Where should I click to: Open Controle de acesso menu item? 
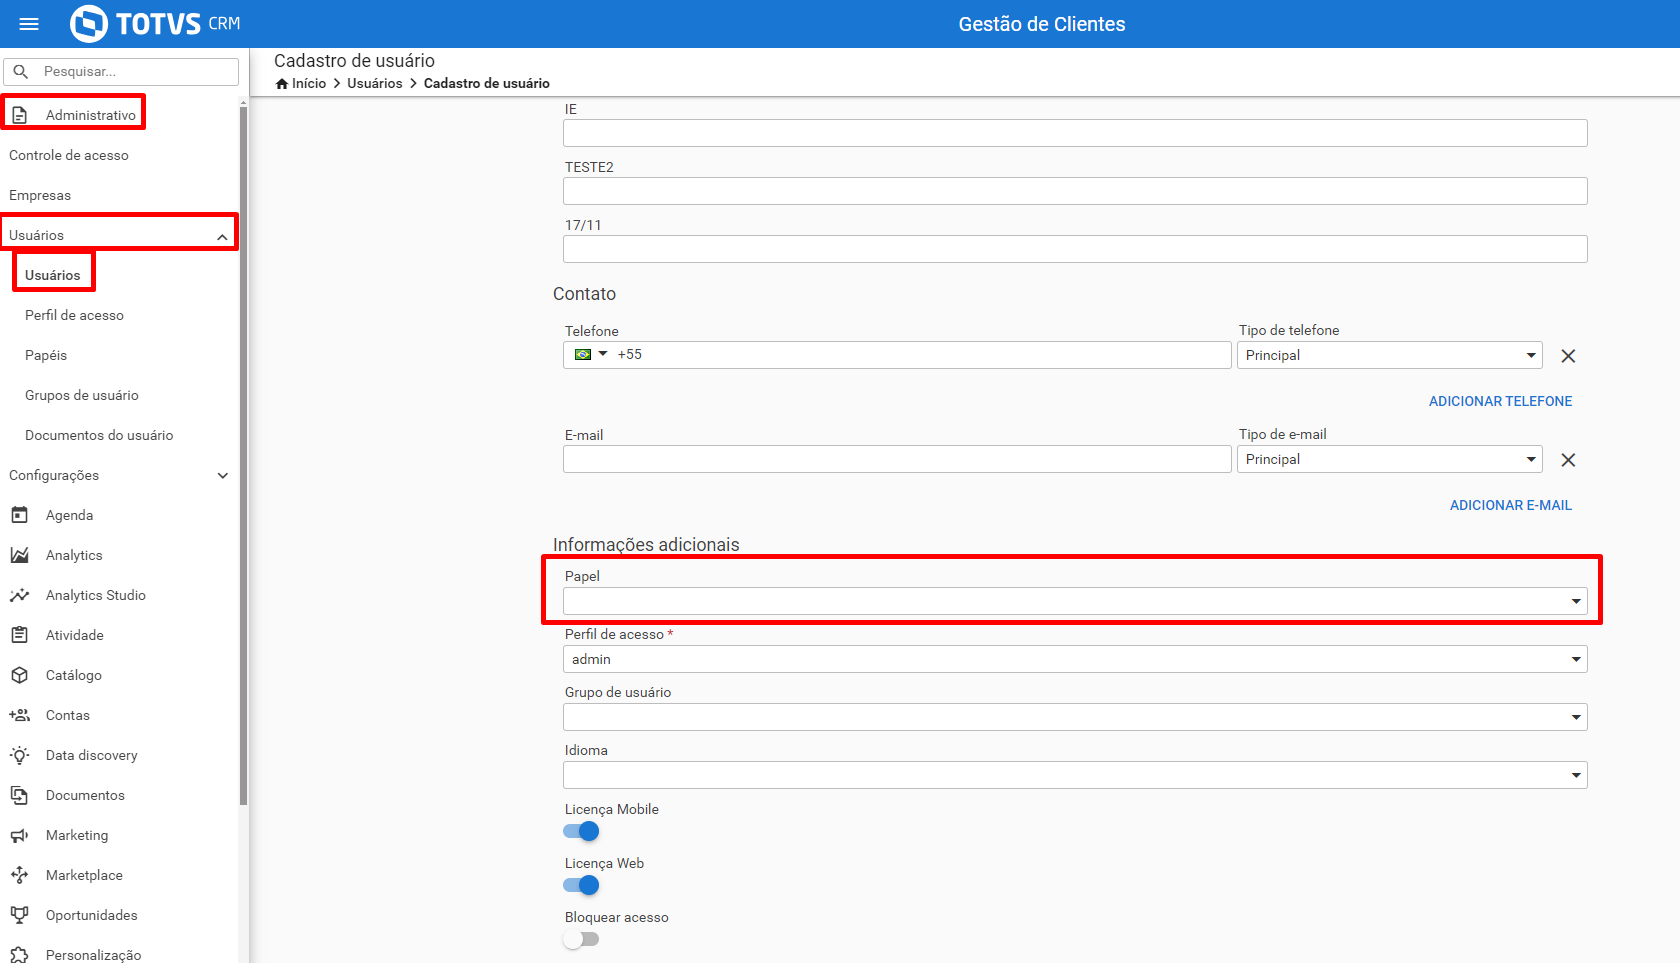pyautogui.click(x=69, y=155)
